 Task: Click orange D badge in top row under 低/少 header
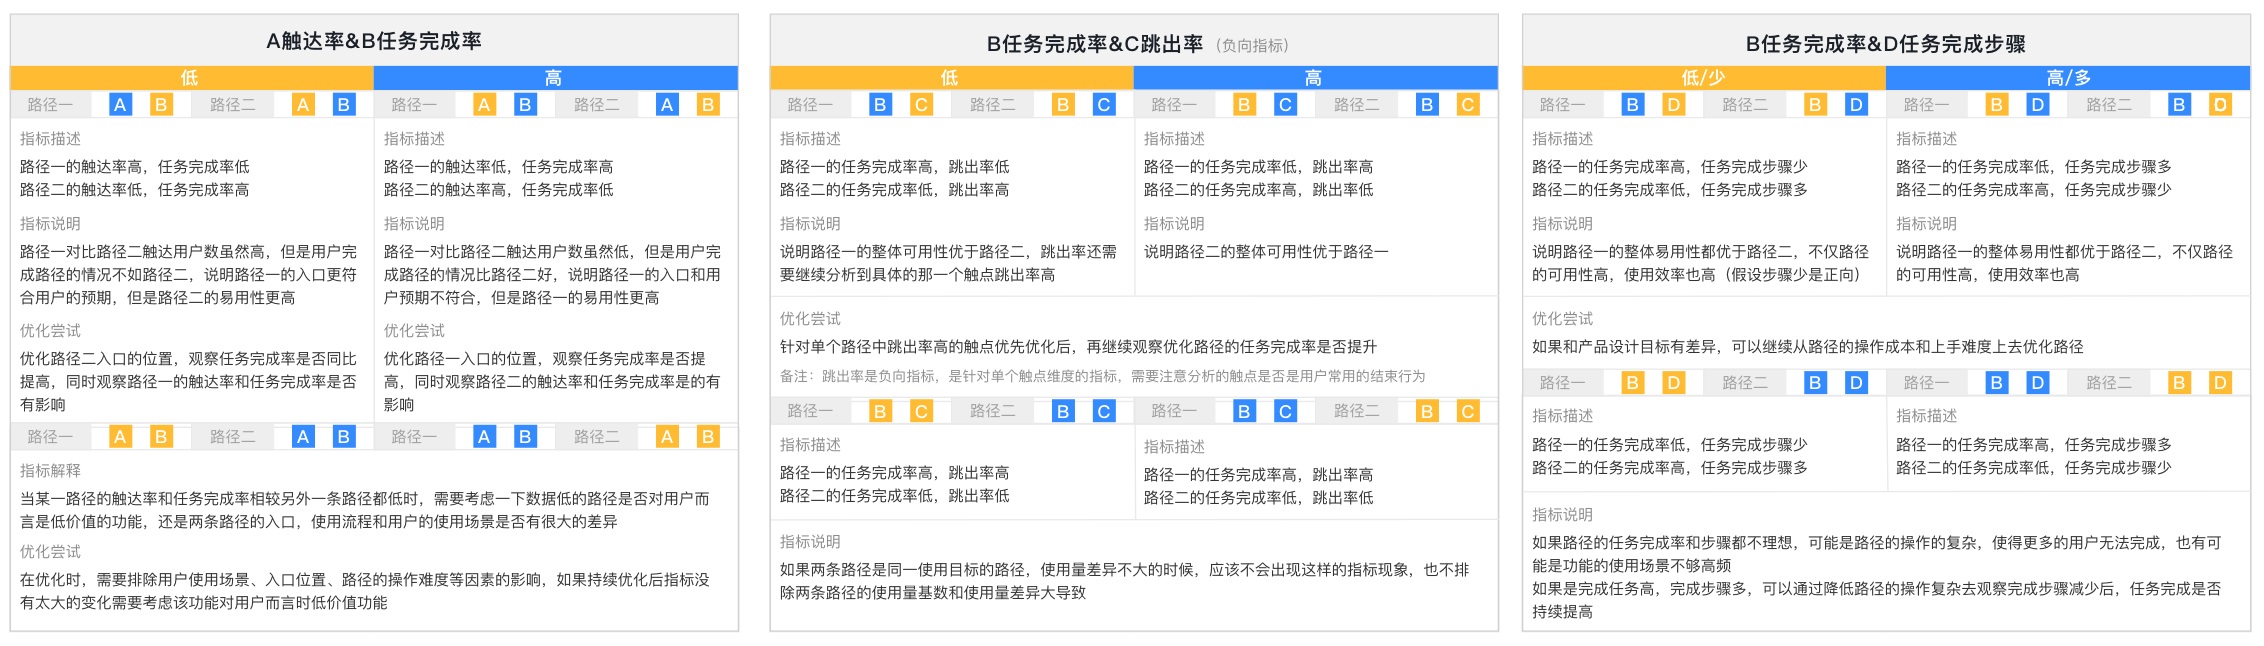(x=1673, y=105)
